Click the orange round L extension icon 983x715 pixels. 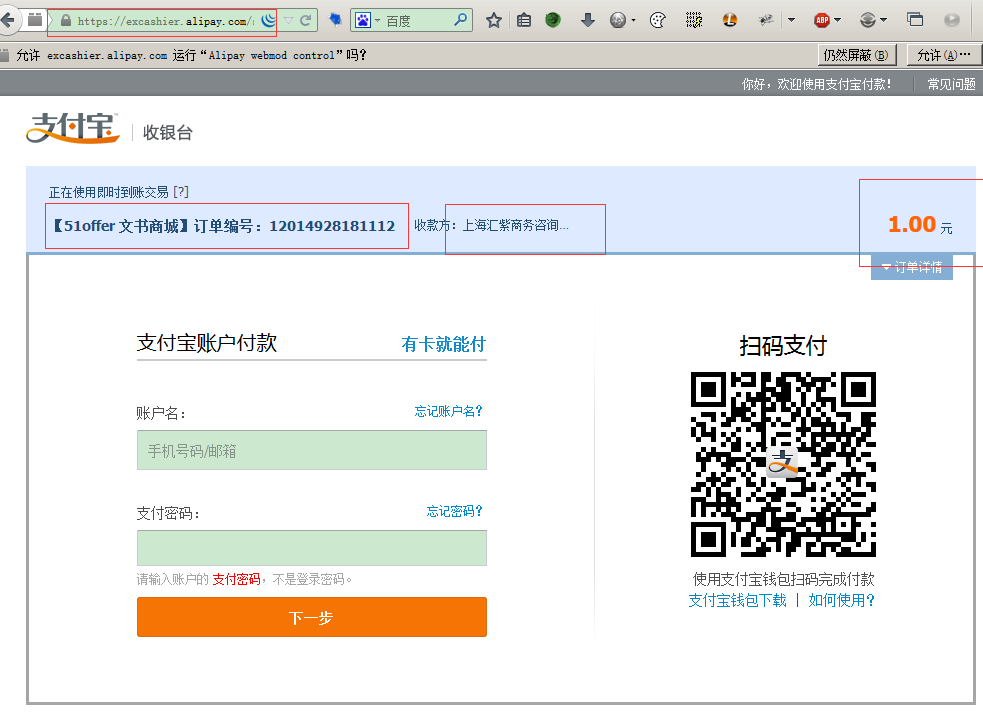pos(729,21)
